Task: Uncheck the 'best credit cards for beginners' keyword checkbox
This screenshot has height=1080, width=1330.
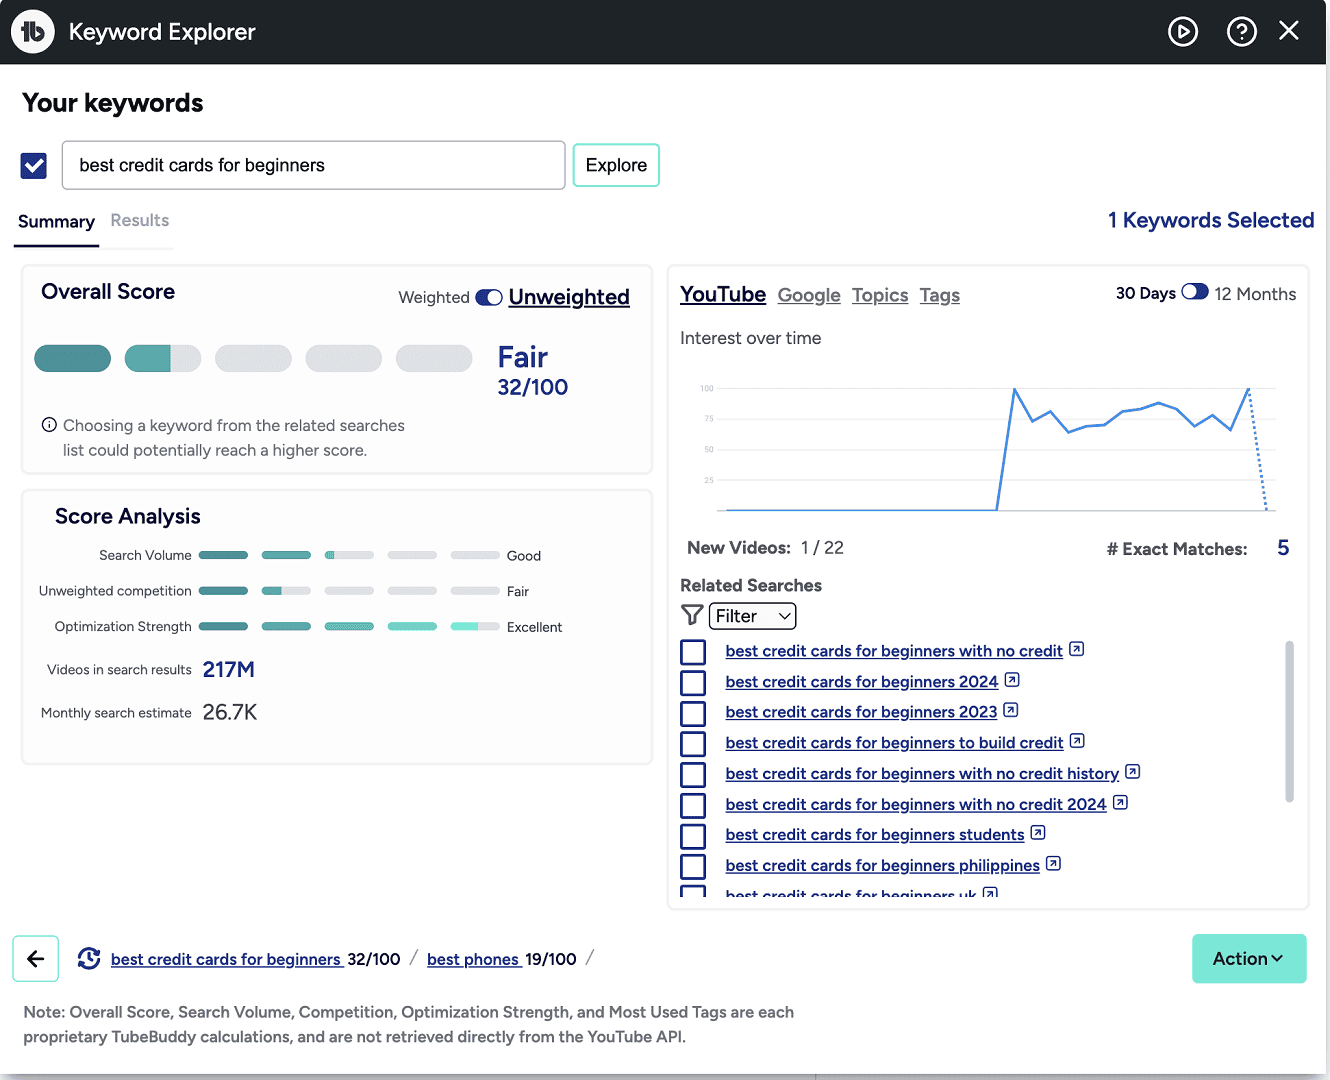Action: point(34,165)
